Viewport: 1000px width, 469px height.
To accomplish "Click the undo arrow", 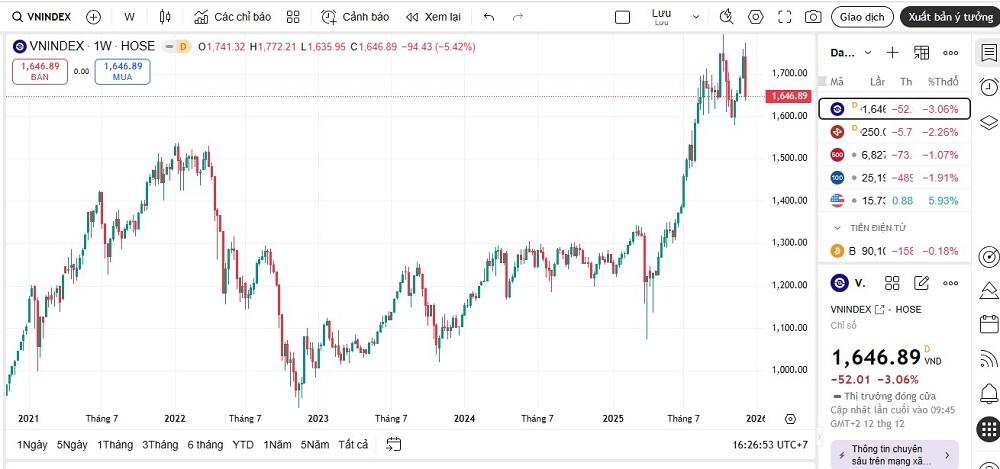I will coord(489,17).
